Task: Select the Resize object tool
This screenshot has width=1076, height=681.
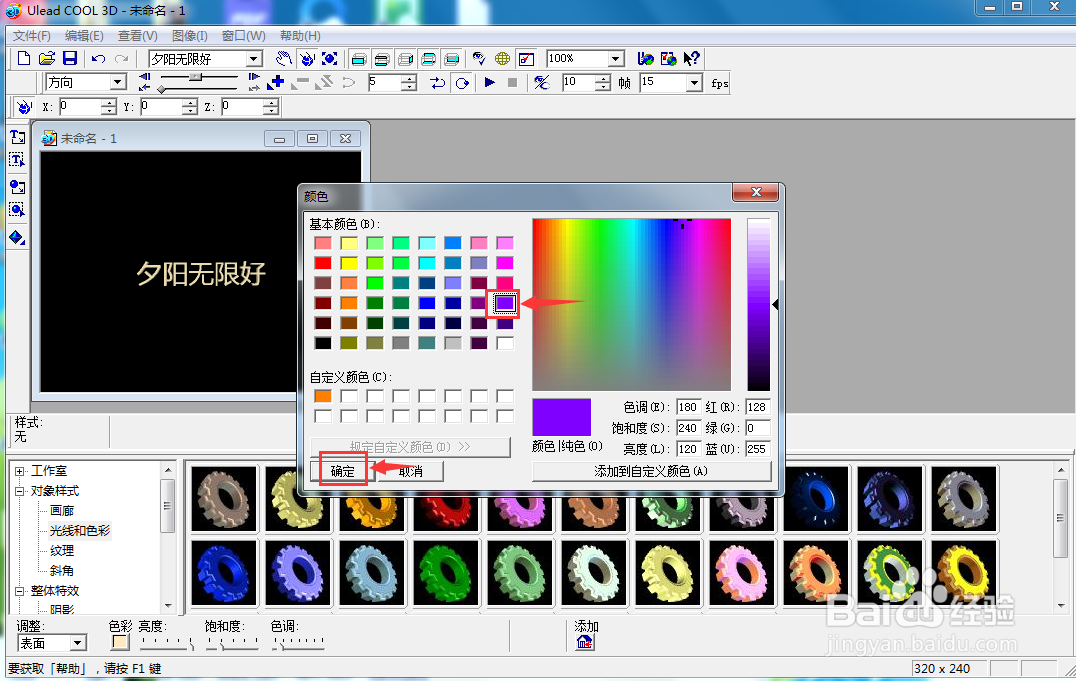Action: [x=329, y=58]
